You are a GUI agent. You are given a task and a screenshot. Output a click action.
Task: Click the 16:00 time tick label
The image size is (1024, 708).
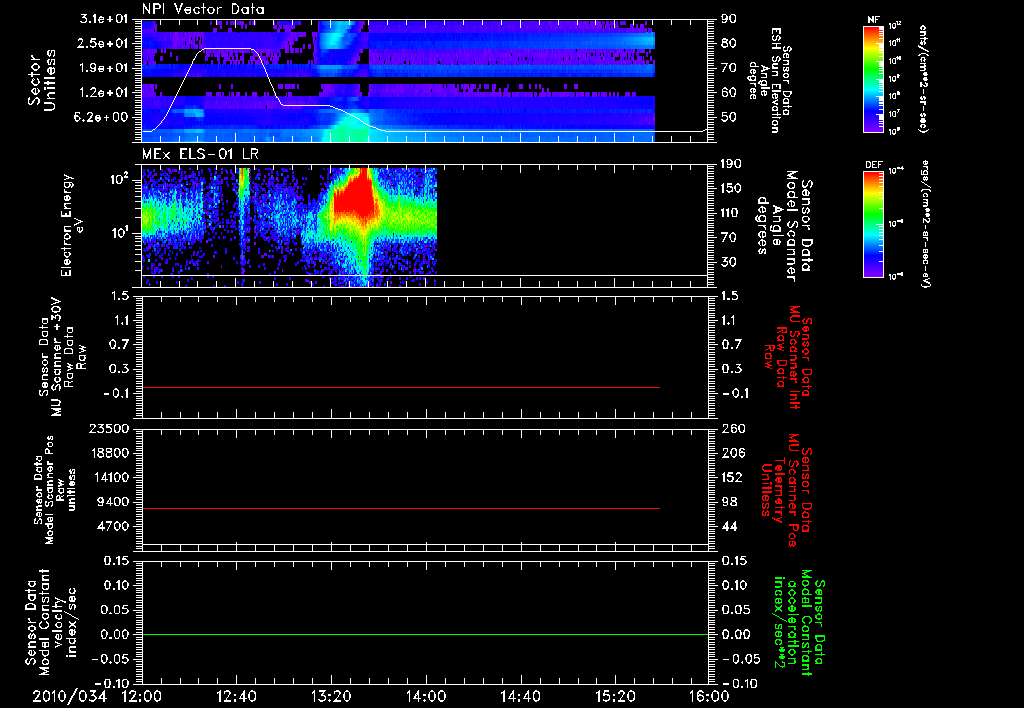(x=709, y=696)
